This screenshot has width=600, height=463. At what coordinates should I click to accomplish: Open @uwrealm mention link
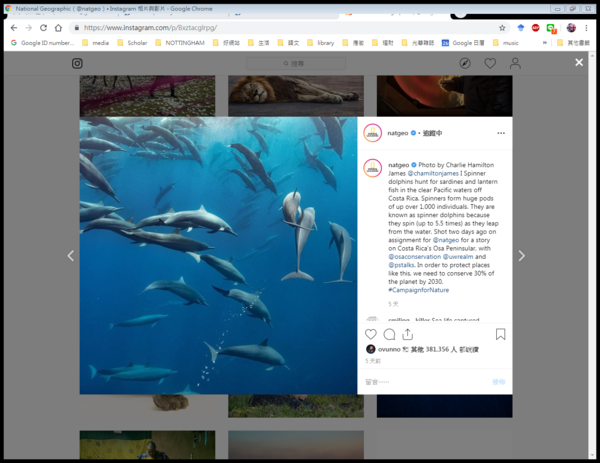pos(458,257)
